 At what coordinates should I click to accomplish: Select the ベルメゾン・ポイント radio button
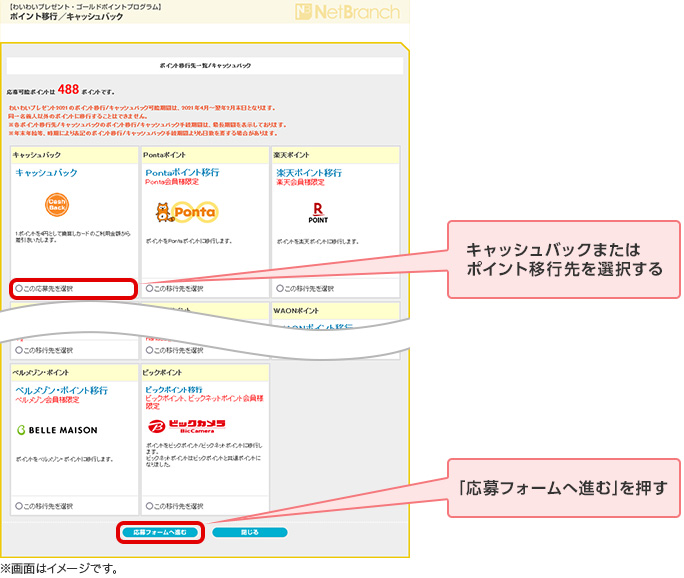18,506
